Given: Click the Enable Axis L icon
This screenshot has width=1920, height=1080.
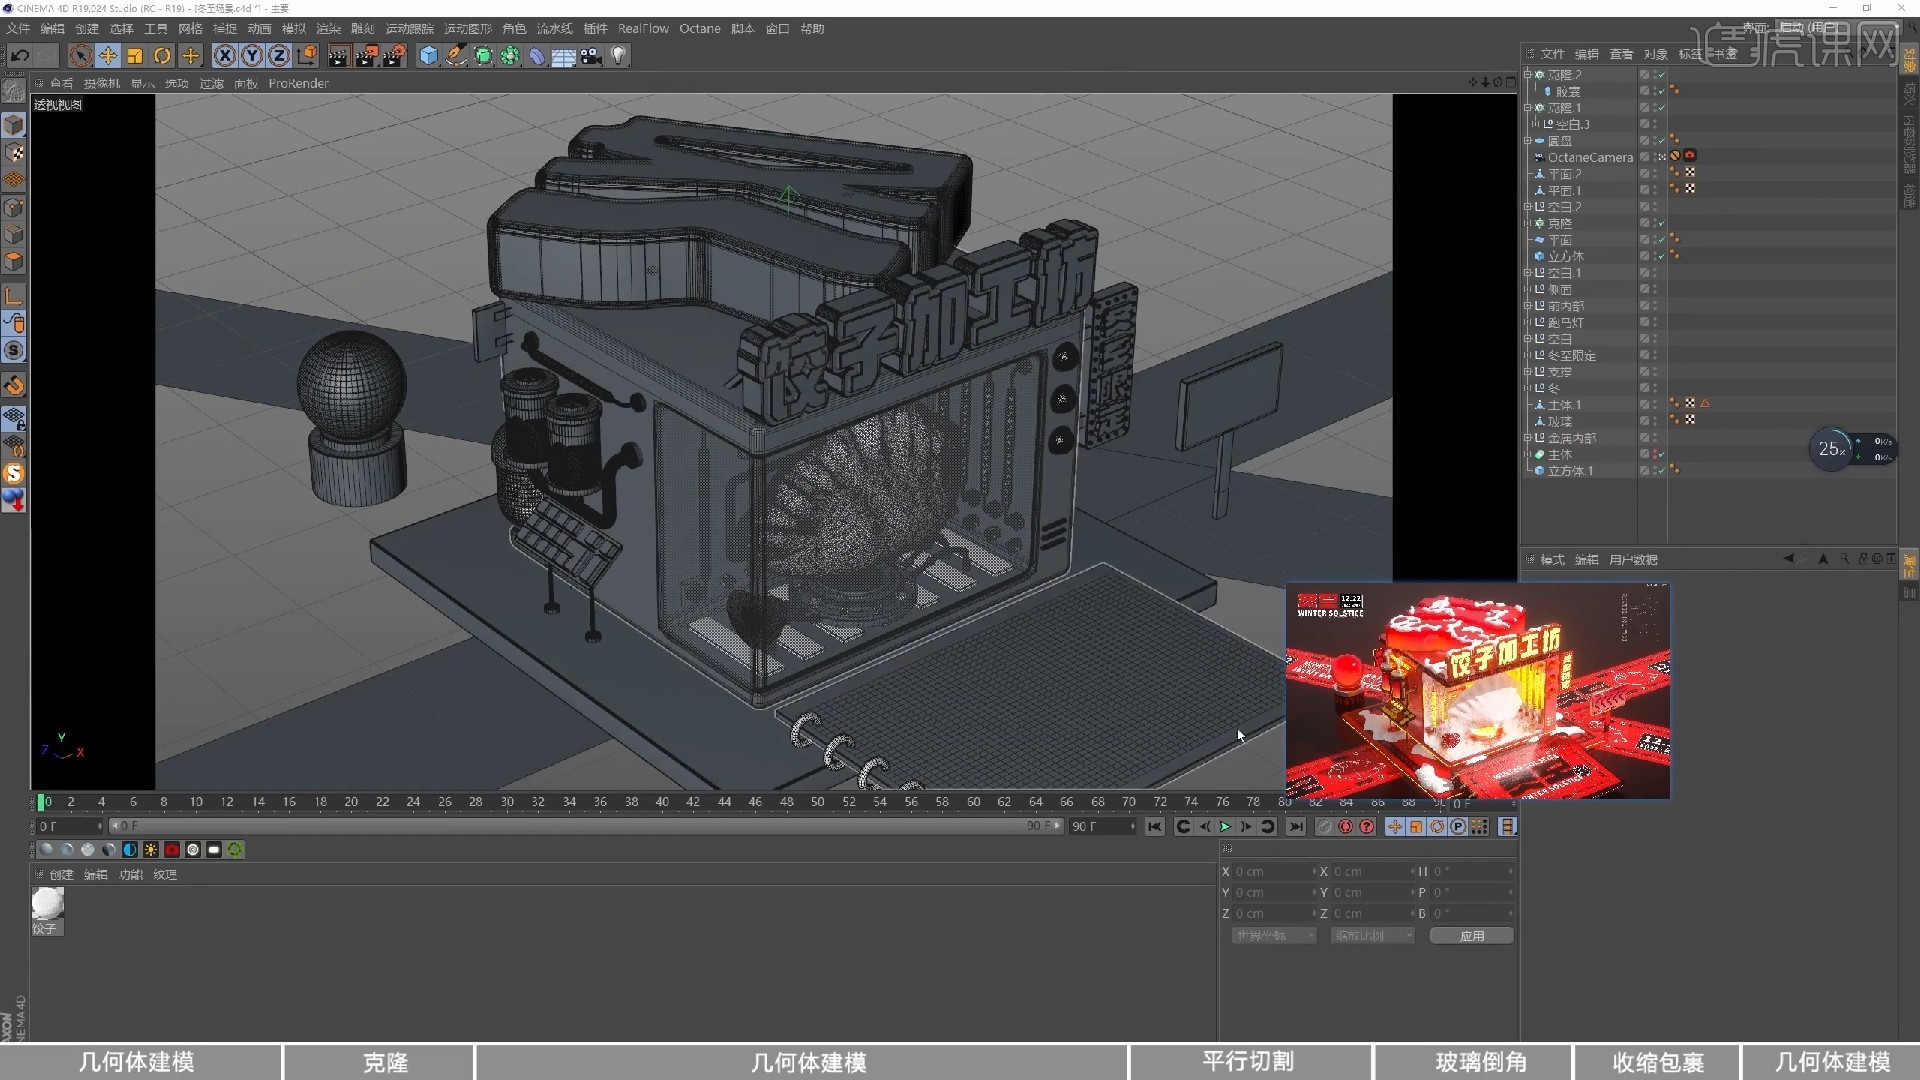Looking at the screenshot, I should pos(13,297).
